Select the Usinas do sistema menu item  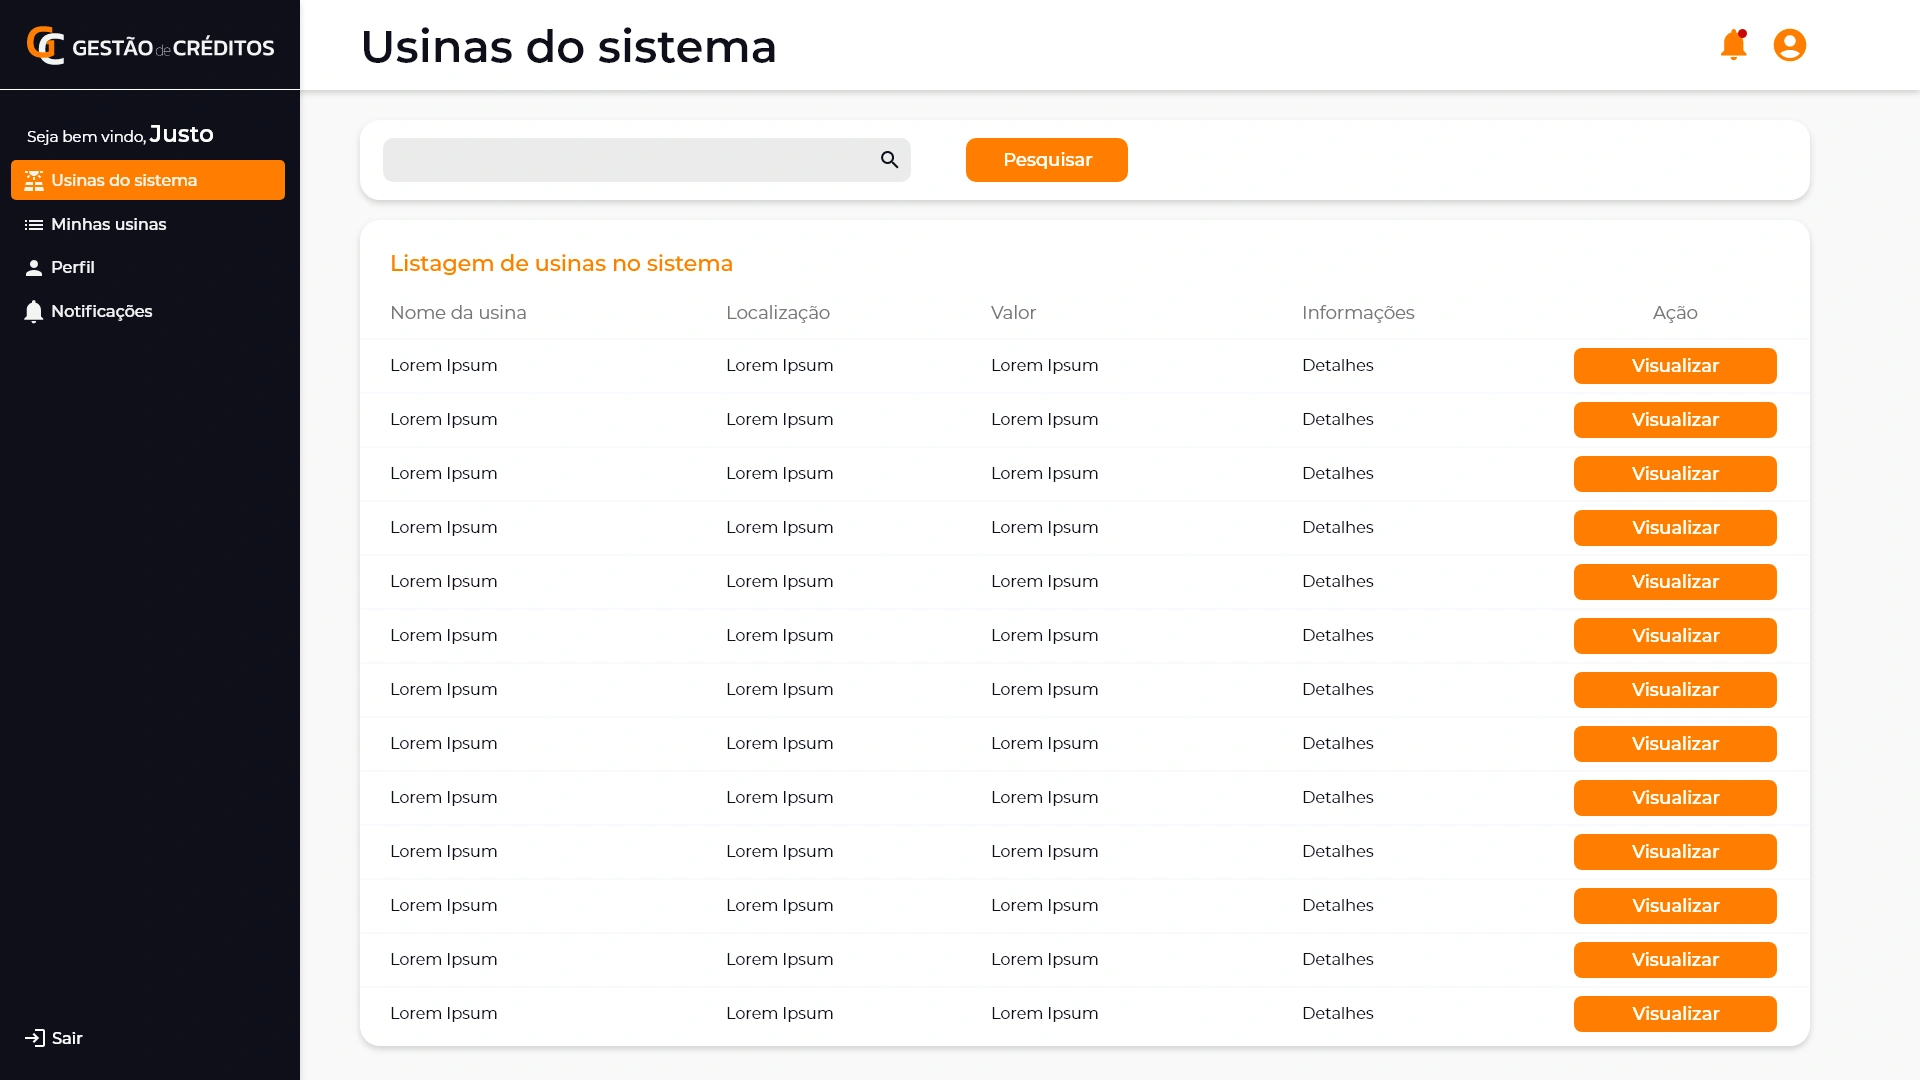click(x=148, y=180)
